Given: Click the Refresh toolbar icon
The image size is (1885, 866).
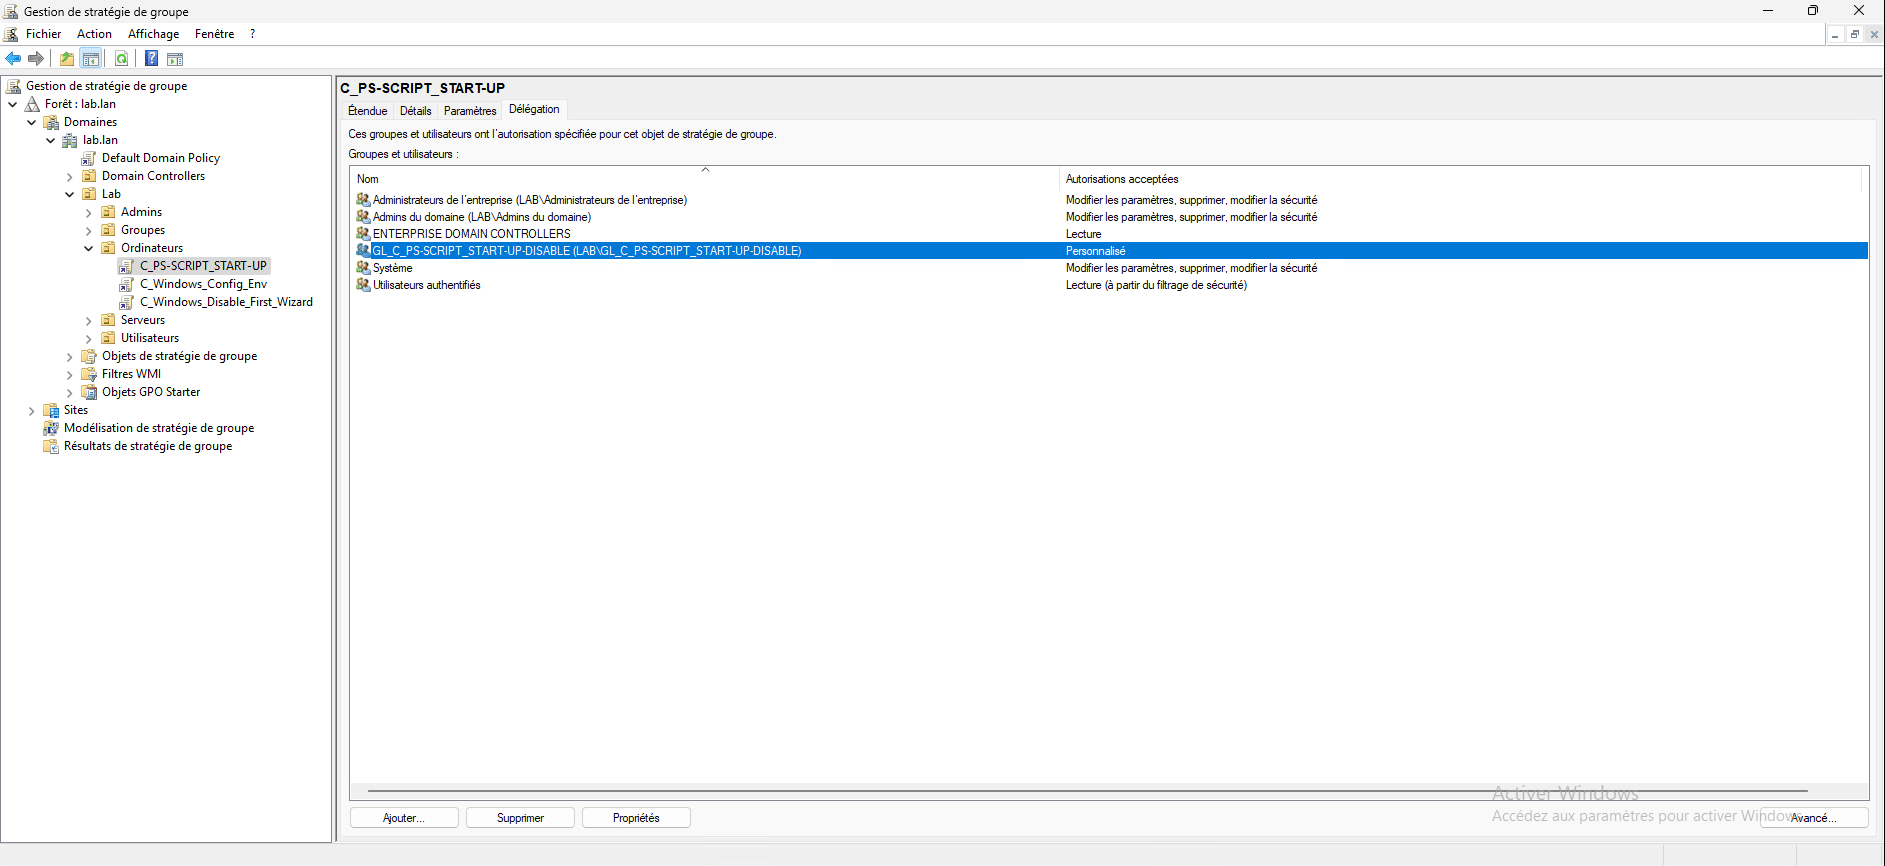Looking at the screenshot, I should pos(121,59).
